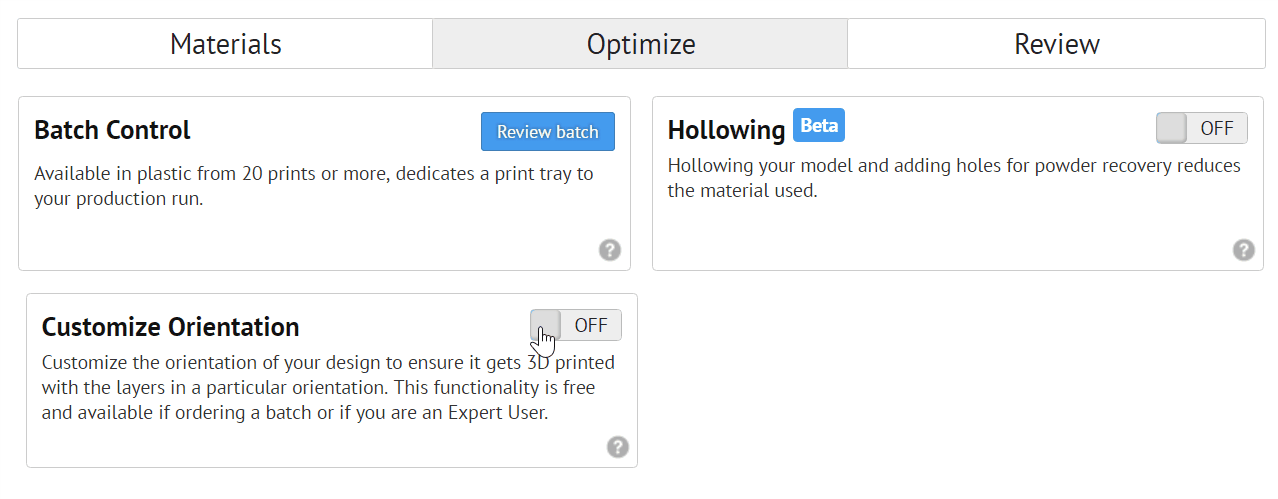This screenshot has width=1278, height=499.
Task: Click empty area of Hollowing card
Action: 940,235
